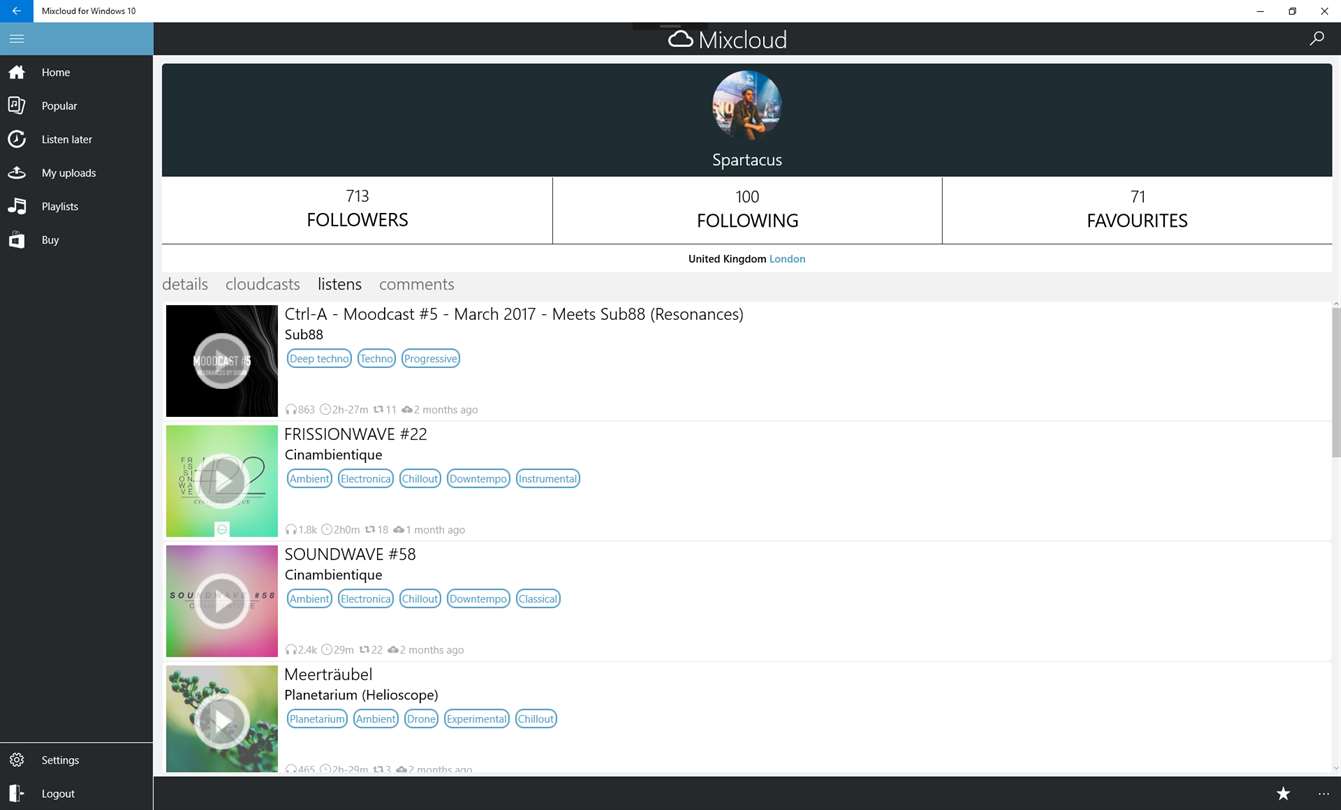
Task: Click 863 plays headphone icon
Action: click(291, 409)
